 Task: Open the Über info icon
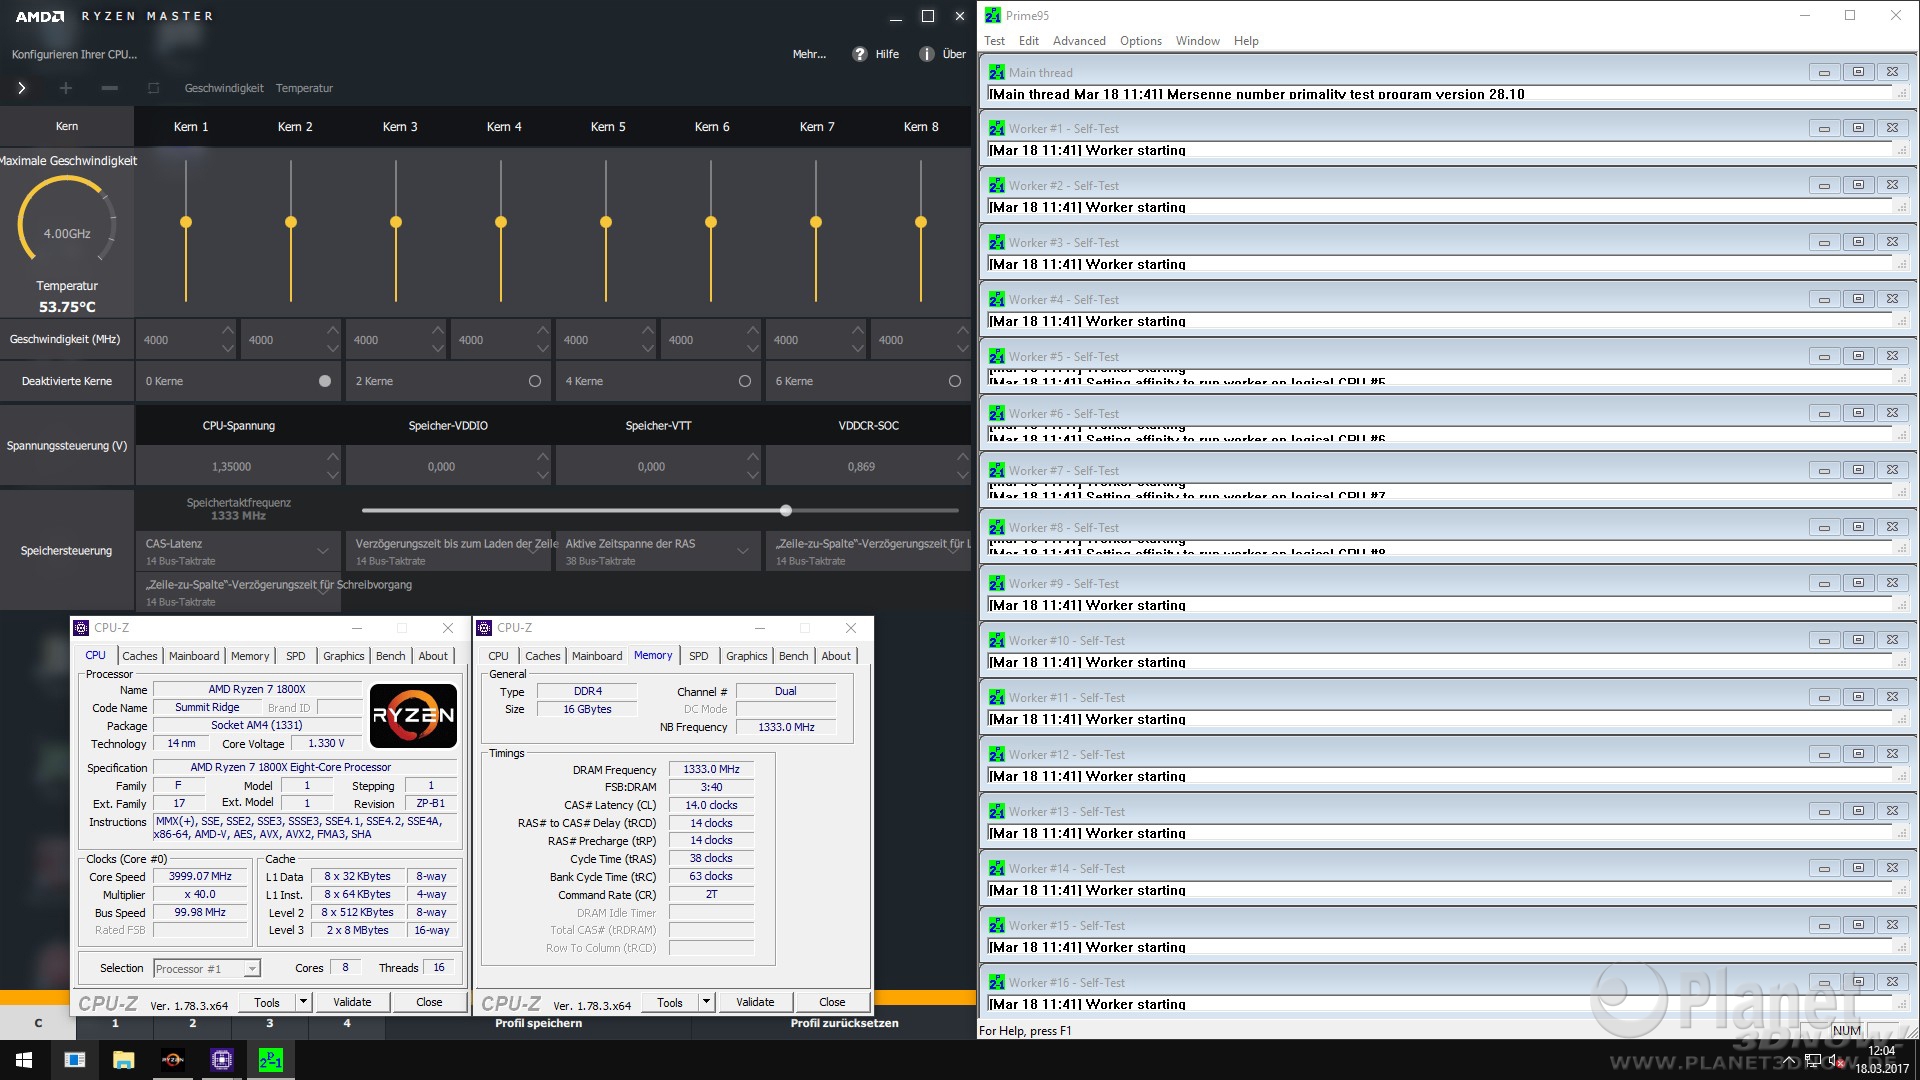coord(927,54)
